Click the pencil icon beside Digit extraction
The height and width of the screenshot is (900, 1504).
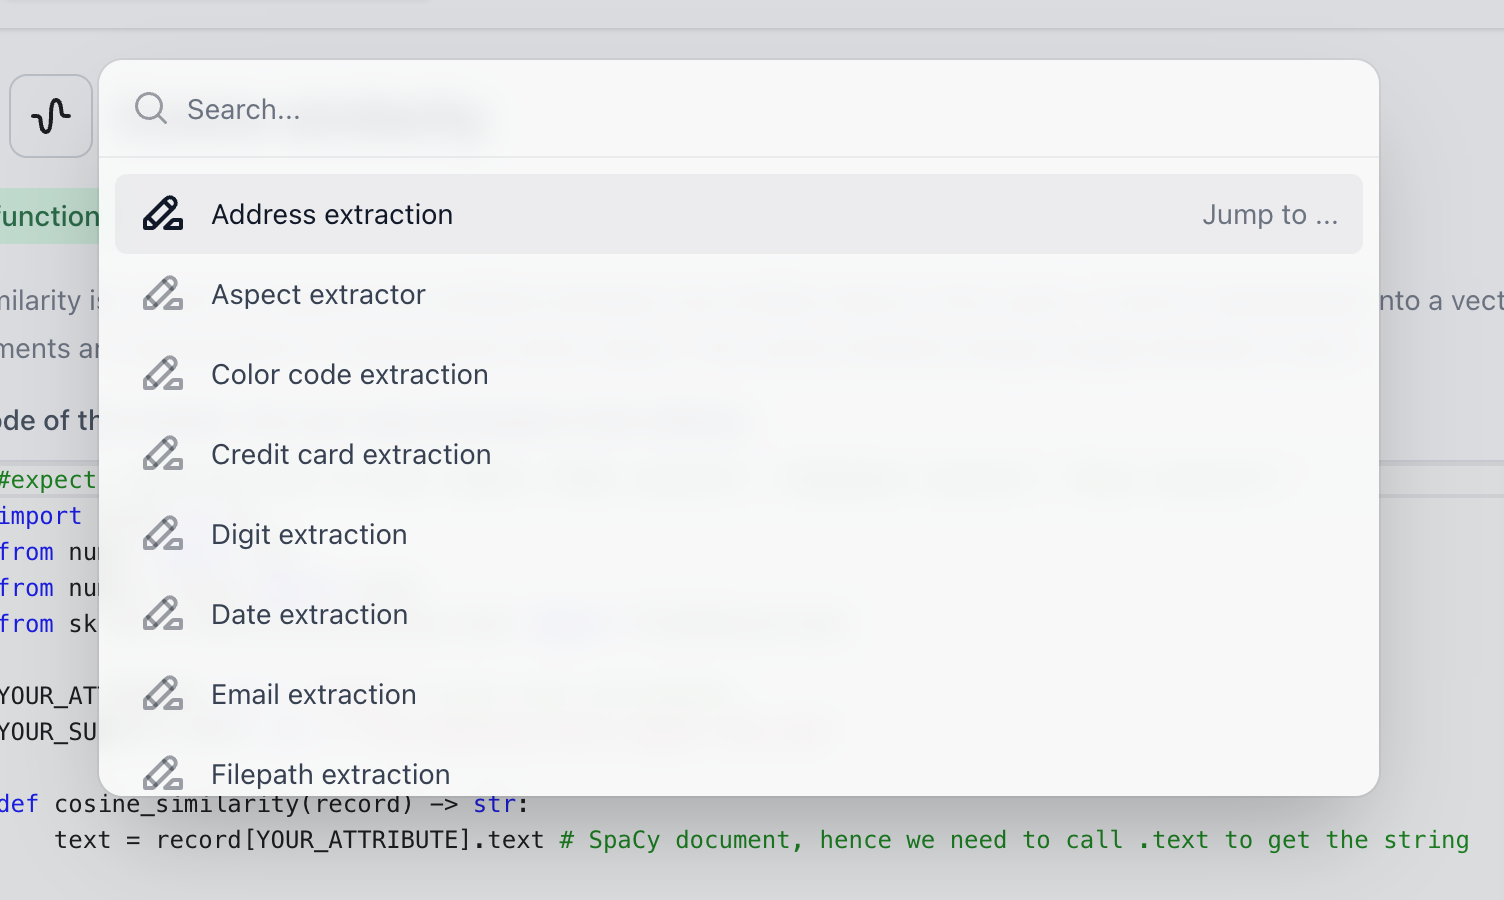click(163, 533)
